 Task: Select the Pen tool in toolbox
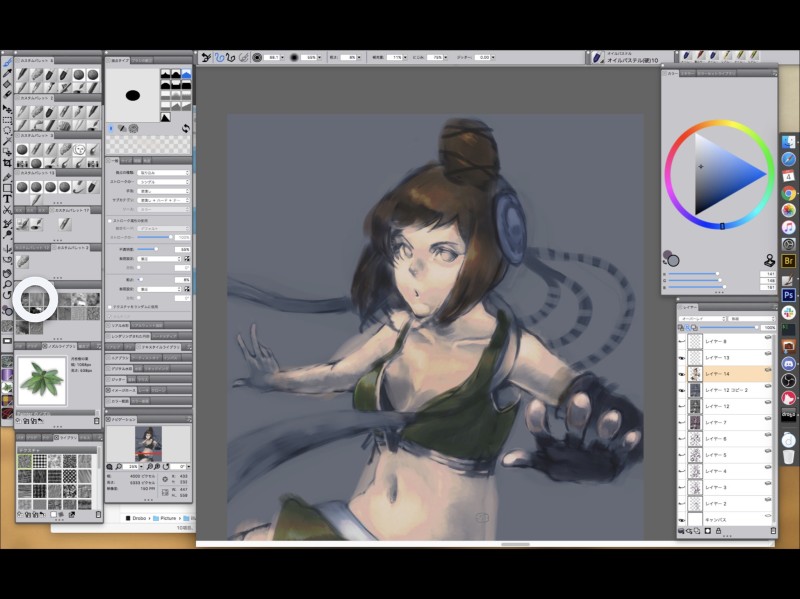point(7,177)
